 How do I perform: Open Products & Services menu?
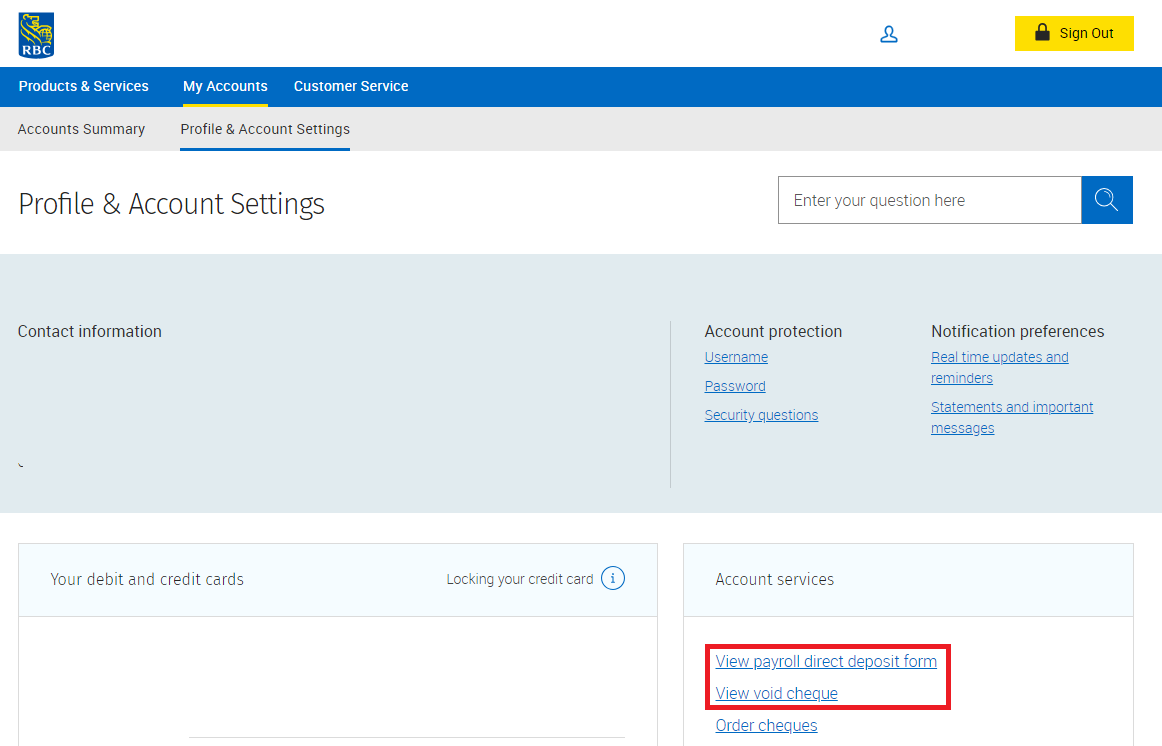click(x=84, y=86)
